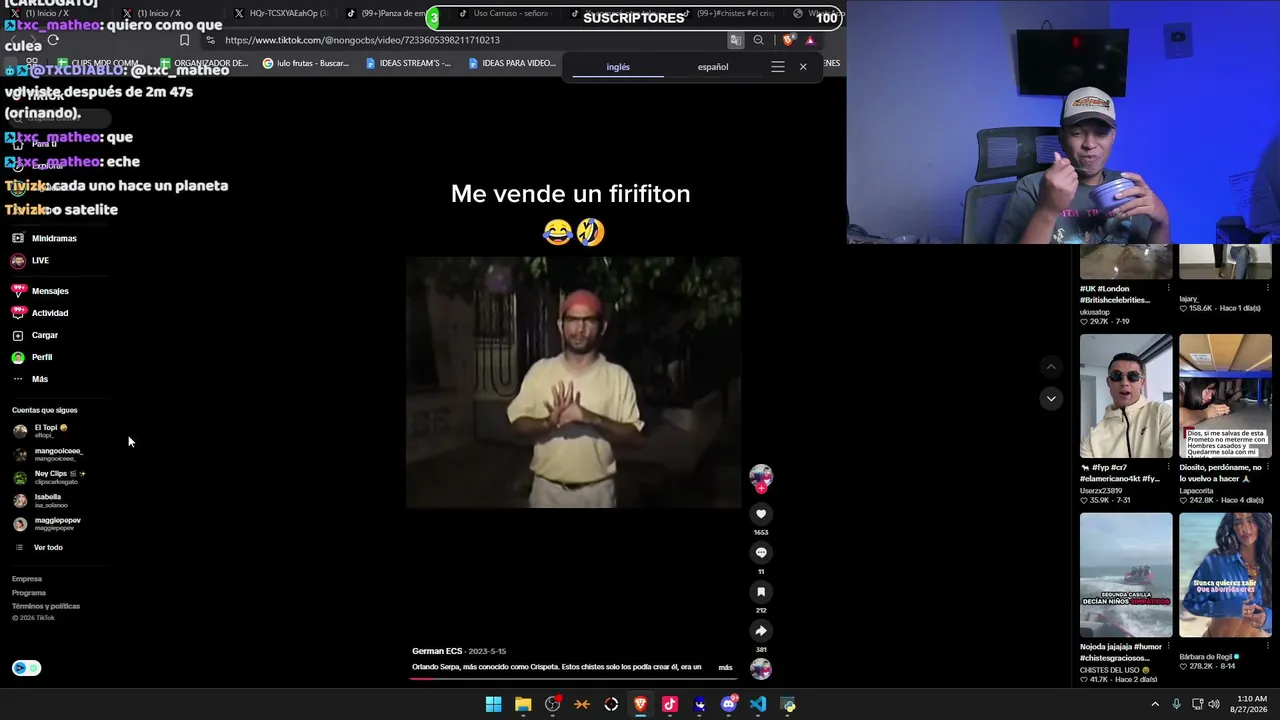1280x720 pixels.
Task: Open Bárbara de Regil recommended video
Action: (1225, 575)
